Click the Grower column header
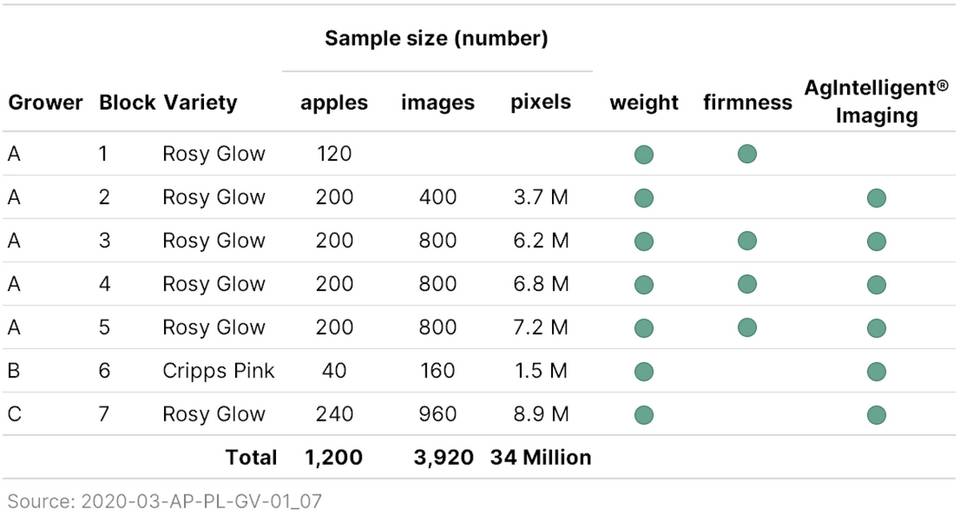The image size is (960, 512). pos(46,103)
